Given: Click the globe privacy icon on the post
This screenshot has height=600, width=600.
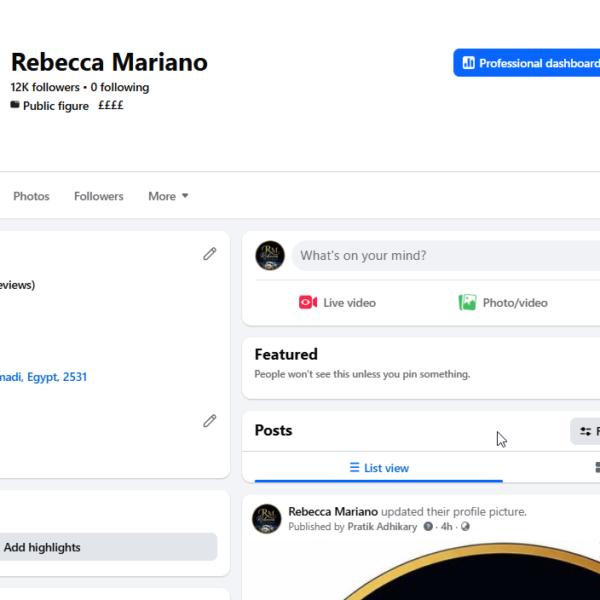Looking at the screenshot, I should click(465, 527).
